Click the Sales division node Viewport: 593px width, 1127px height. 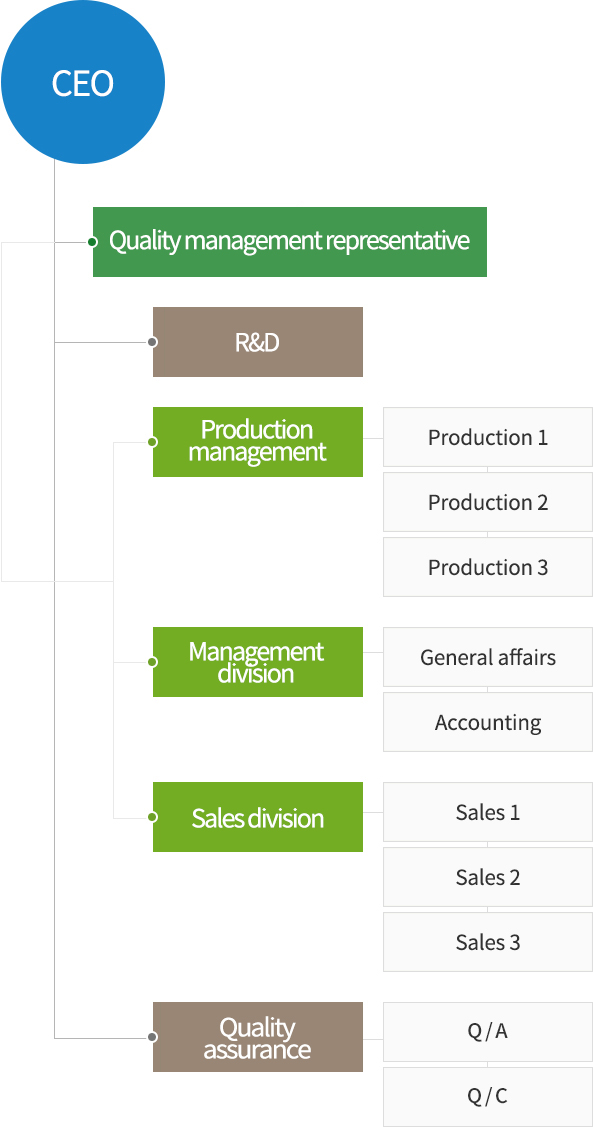(257, 817)
